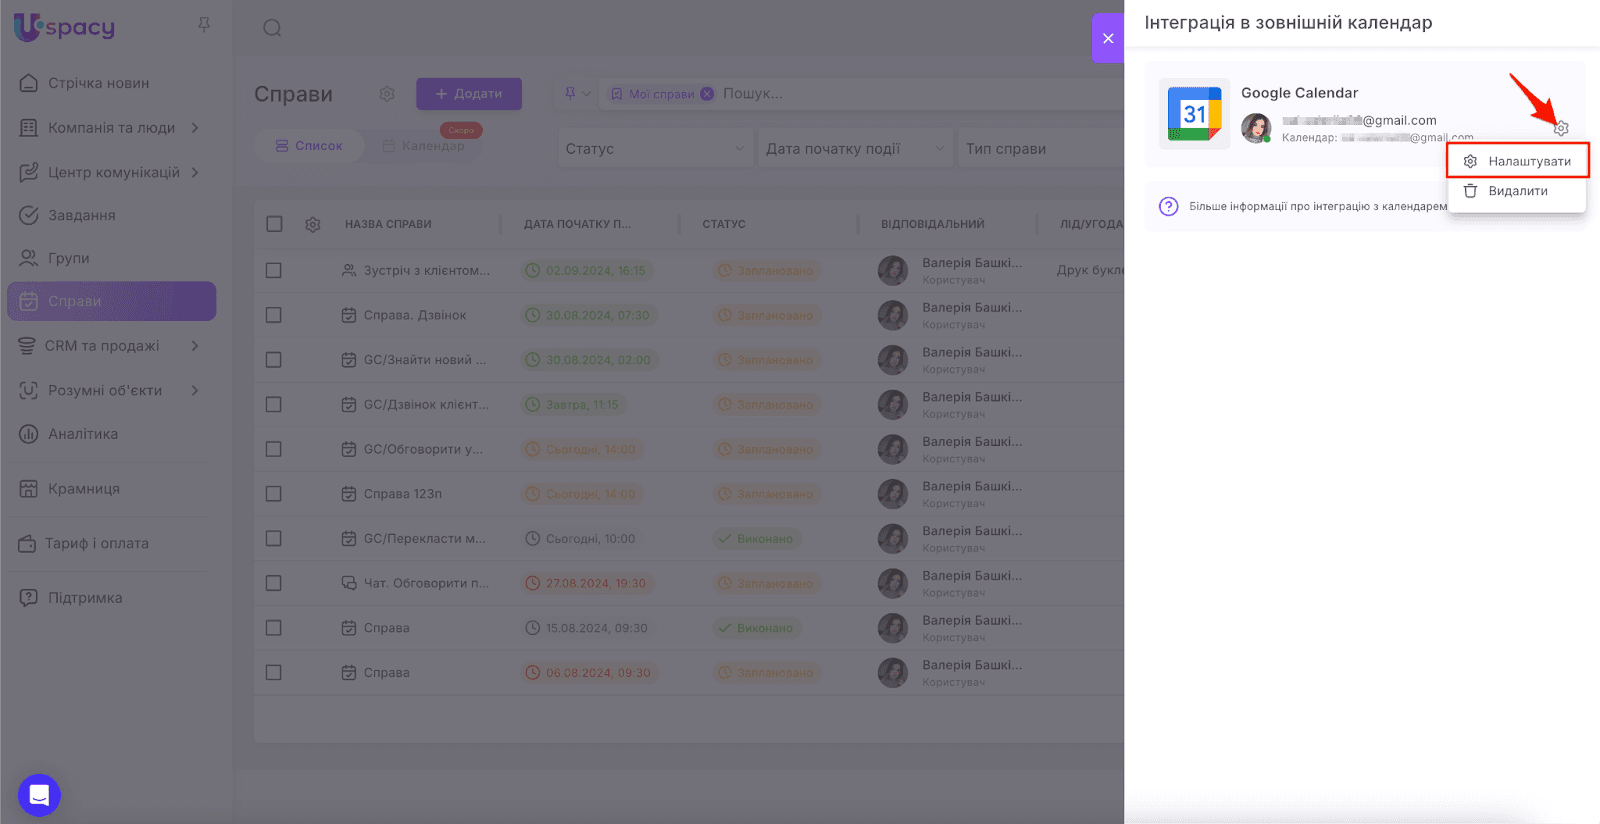This screenshot has height=824, width=1600.
Task: Click the Пошук search input field
Action: 900,94
